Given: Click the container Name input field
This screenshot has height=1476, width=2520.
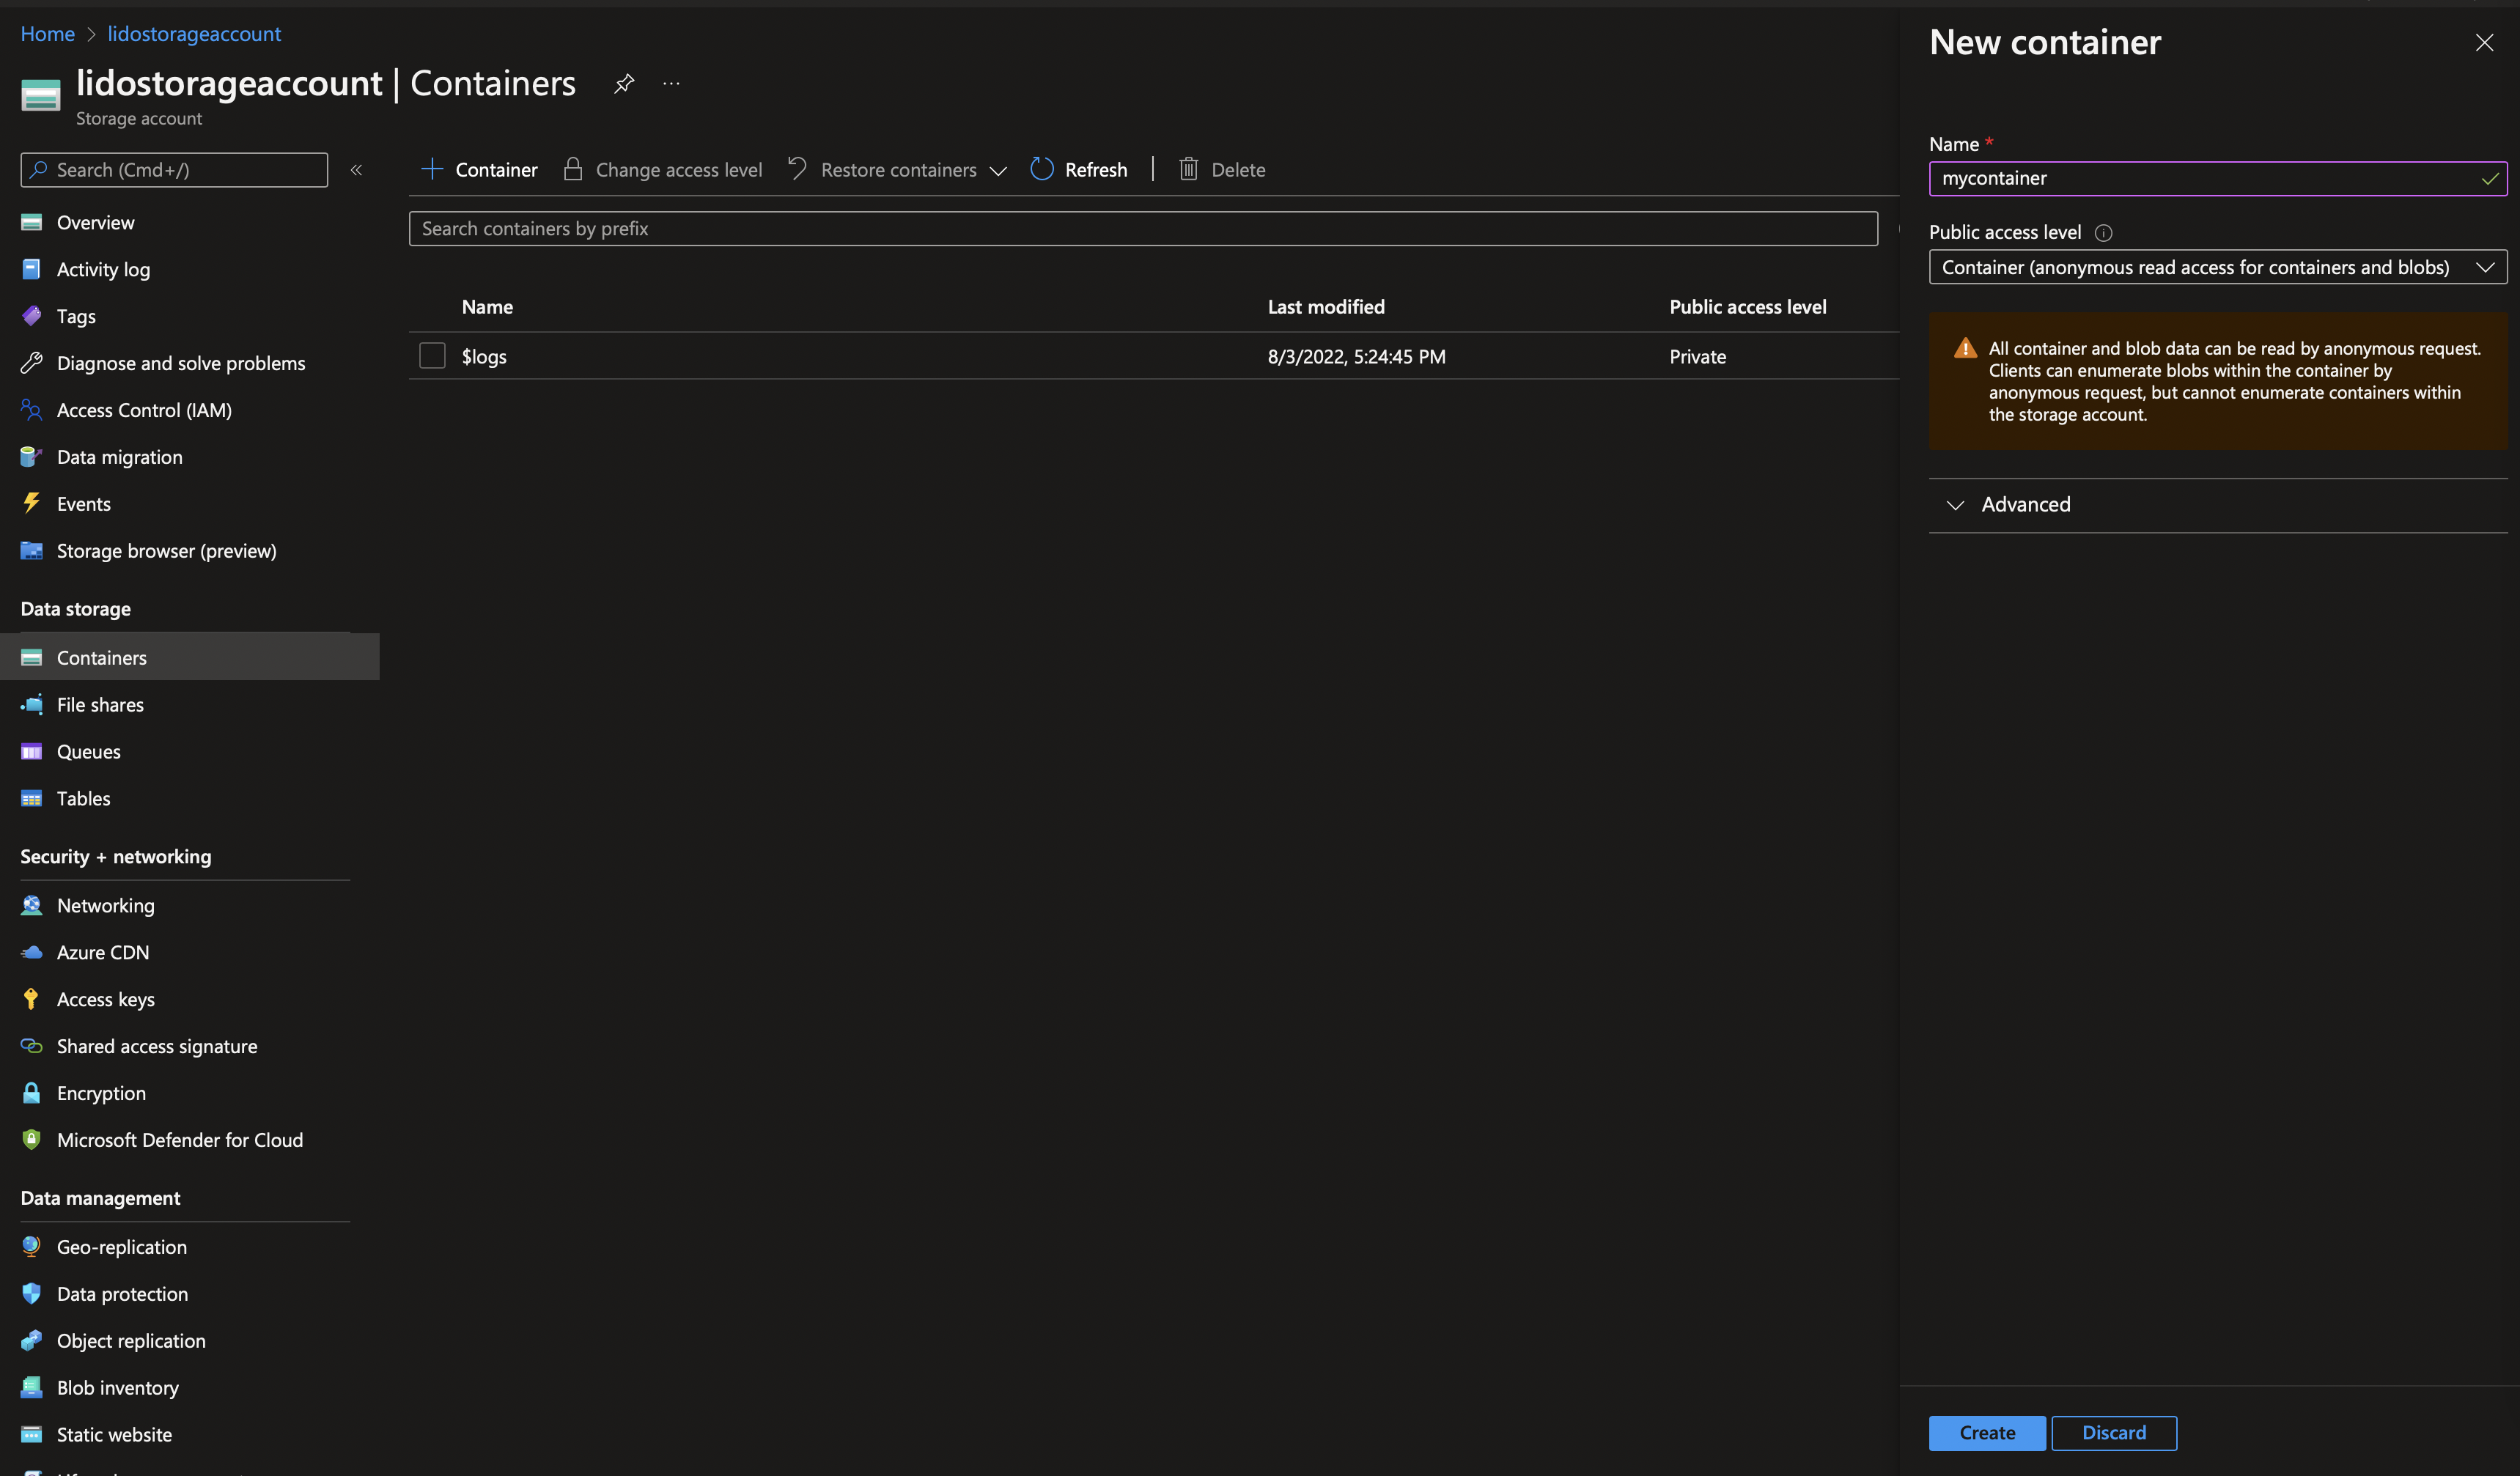Looking at the screenshot, I should click(x=2217, y=178).
